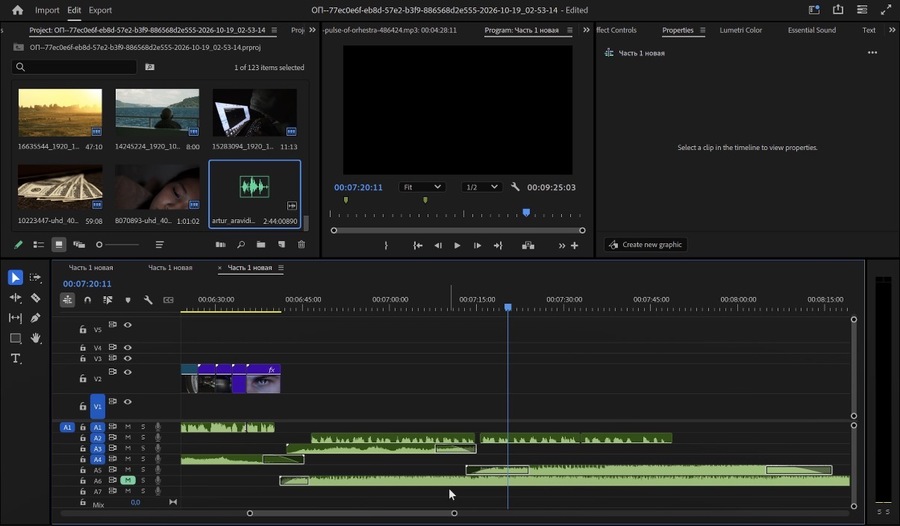Screen dimensions: 900x526
Task: Toggle lock on V2 track
Action: [83, 378]
